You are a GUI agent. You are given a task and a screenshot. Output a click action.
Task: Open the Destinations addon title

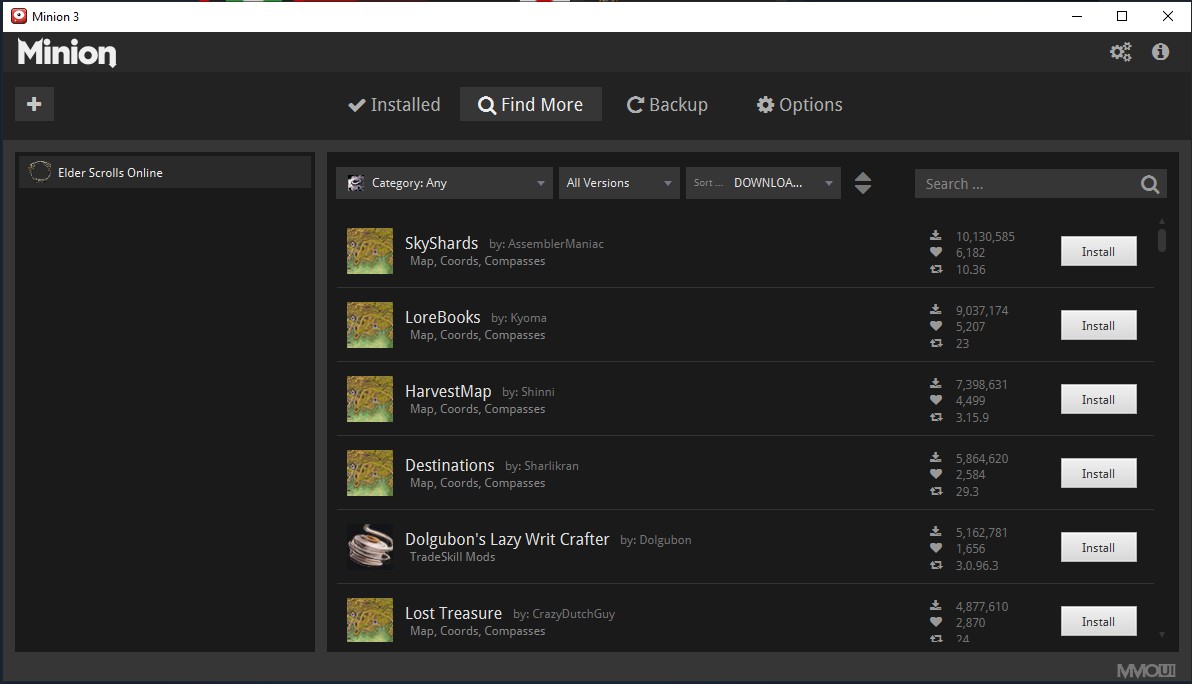coord(449,465)
